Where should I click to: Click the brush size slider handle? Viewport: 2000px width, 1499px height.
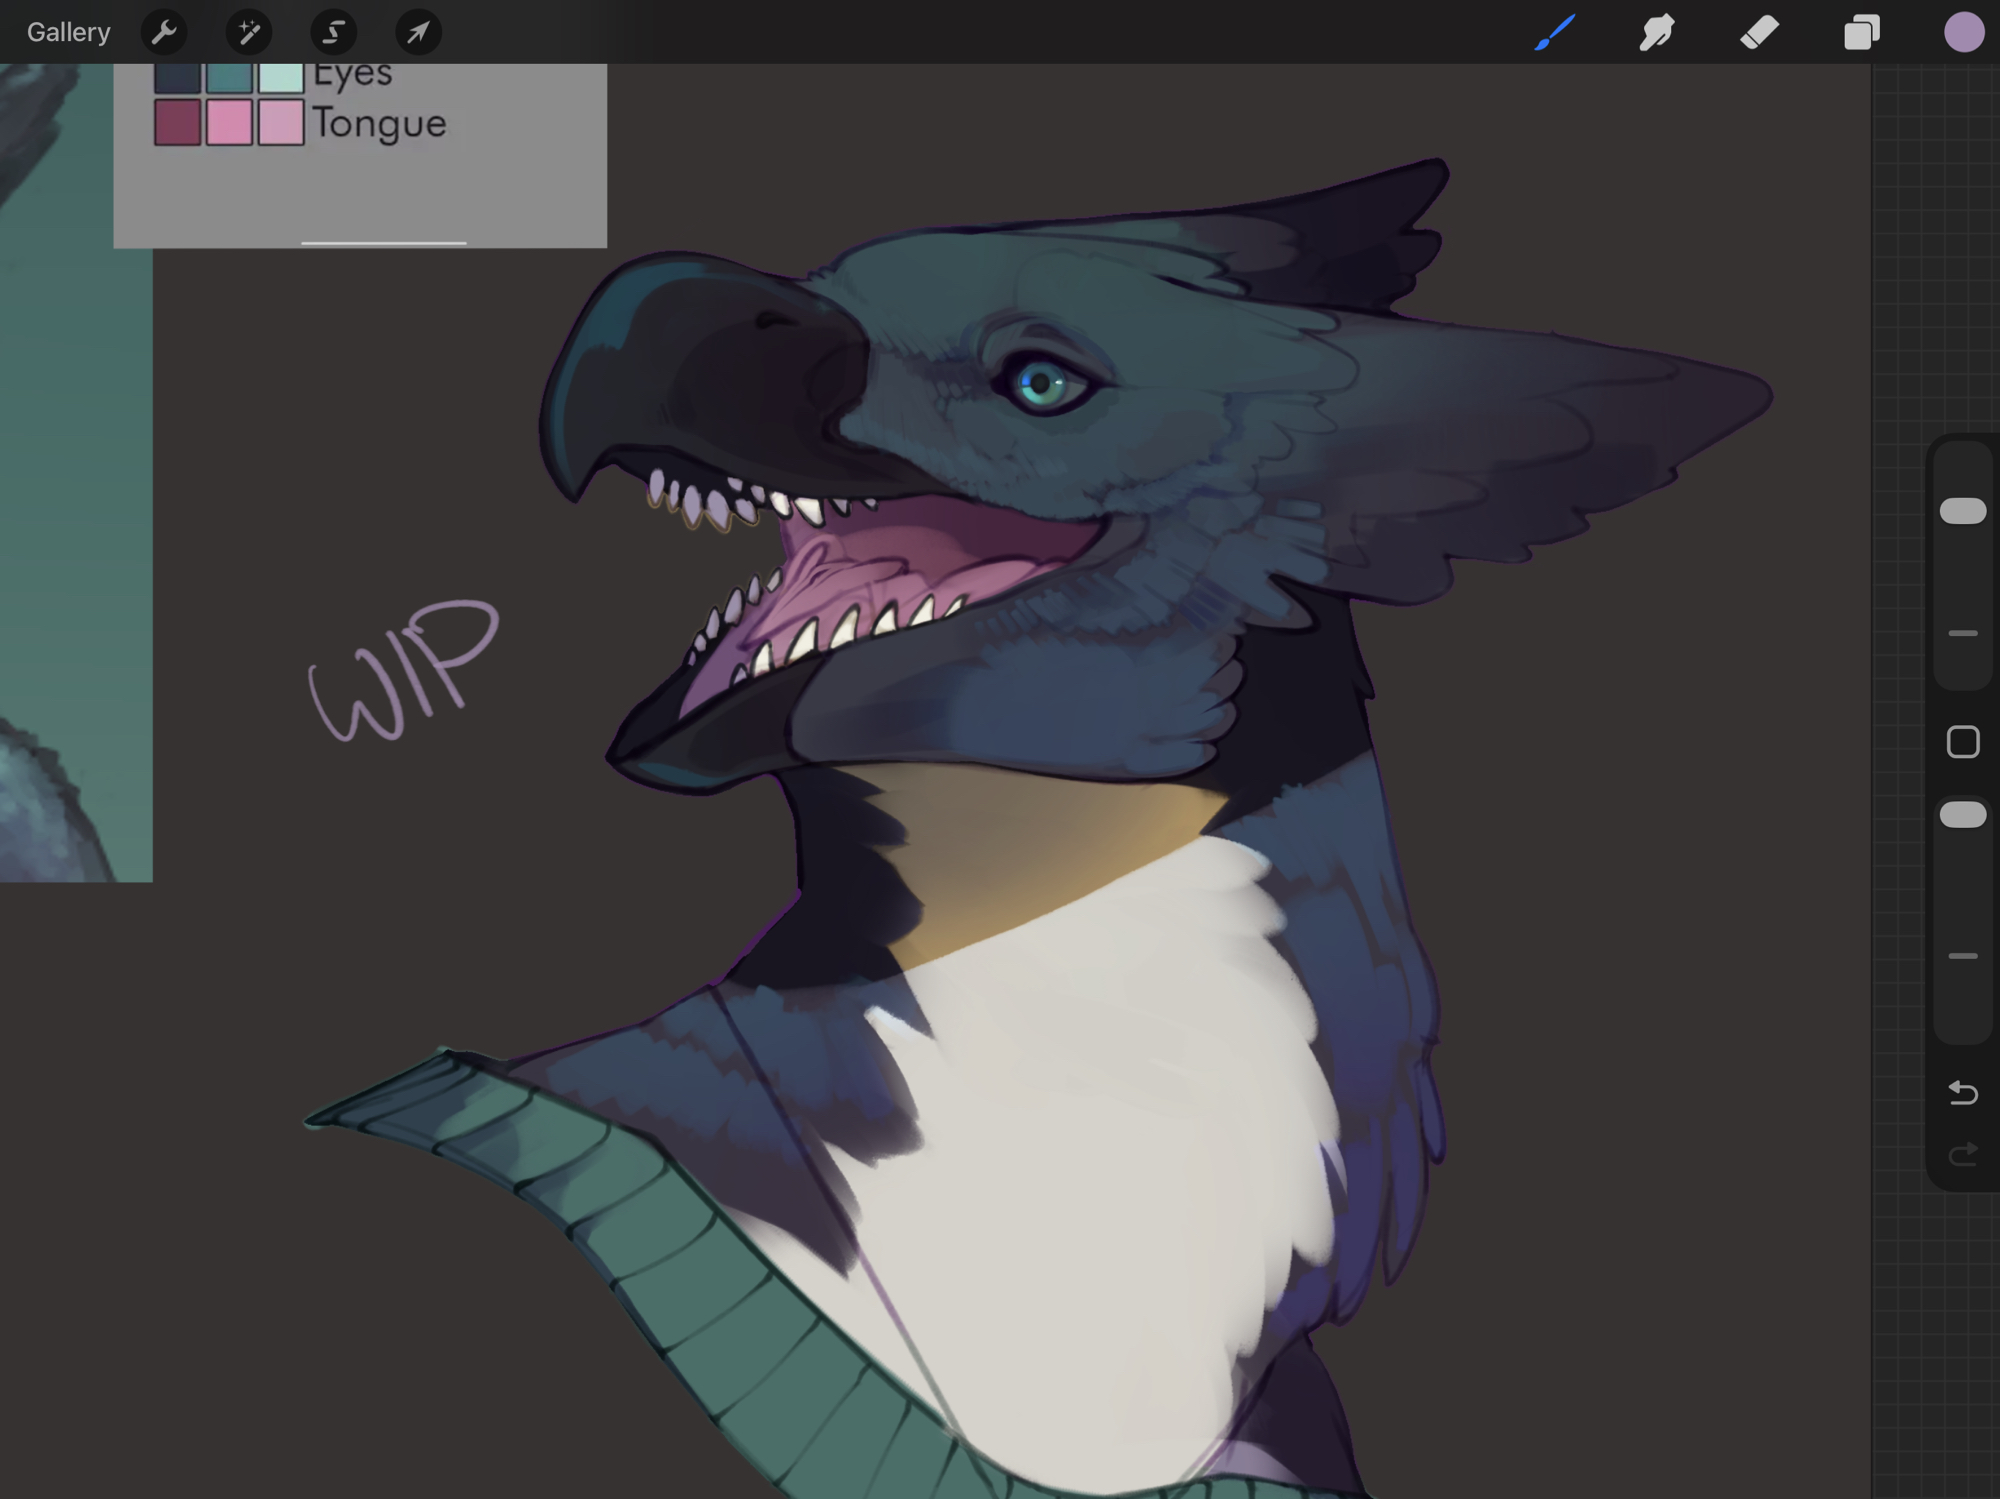(1962, 511)
